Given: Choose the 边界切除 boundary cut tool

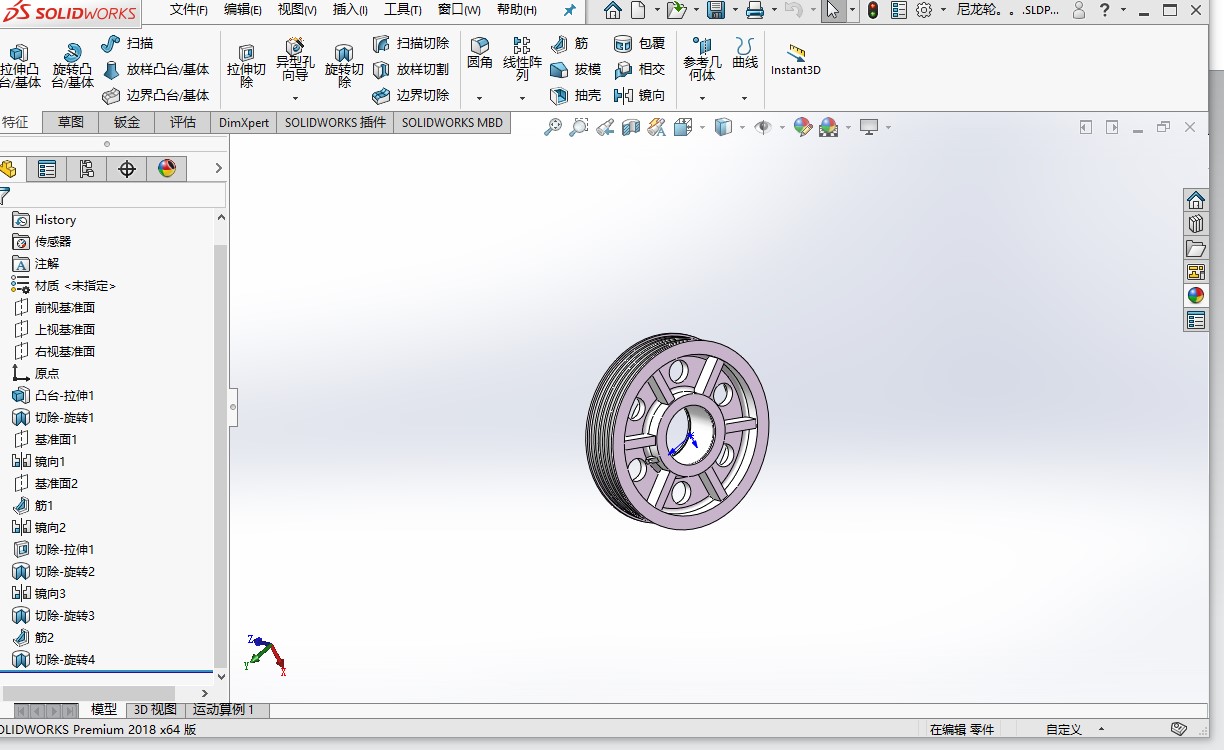Looking at the screenshot, I should pyautogui.click(x=410, y=95).
